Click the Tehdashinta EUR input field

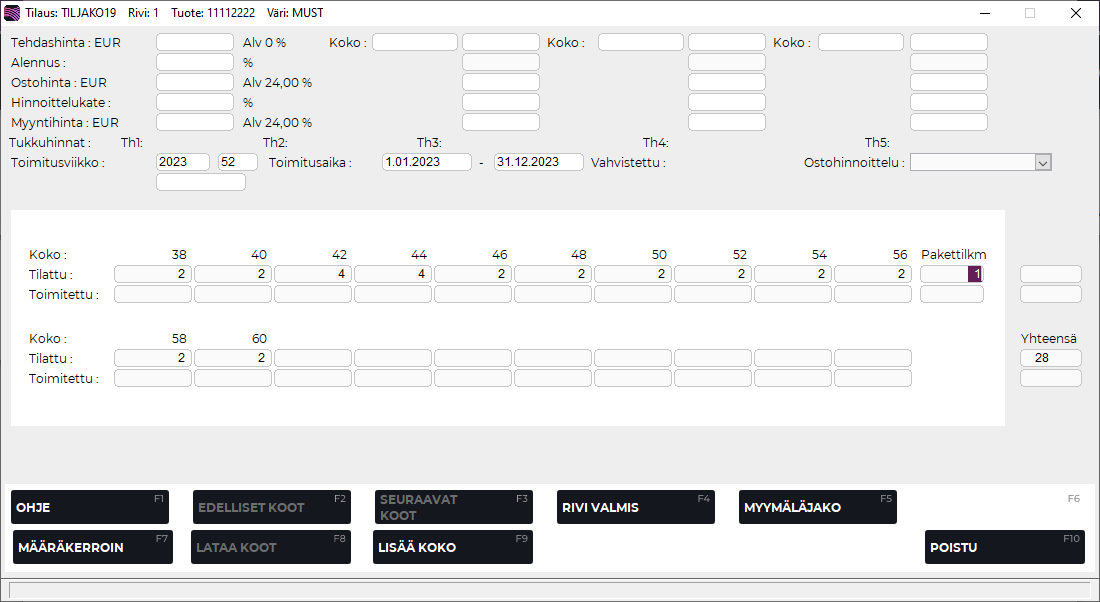pos(195,42)
